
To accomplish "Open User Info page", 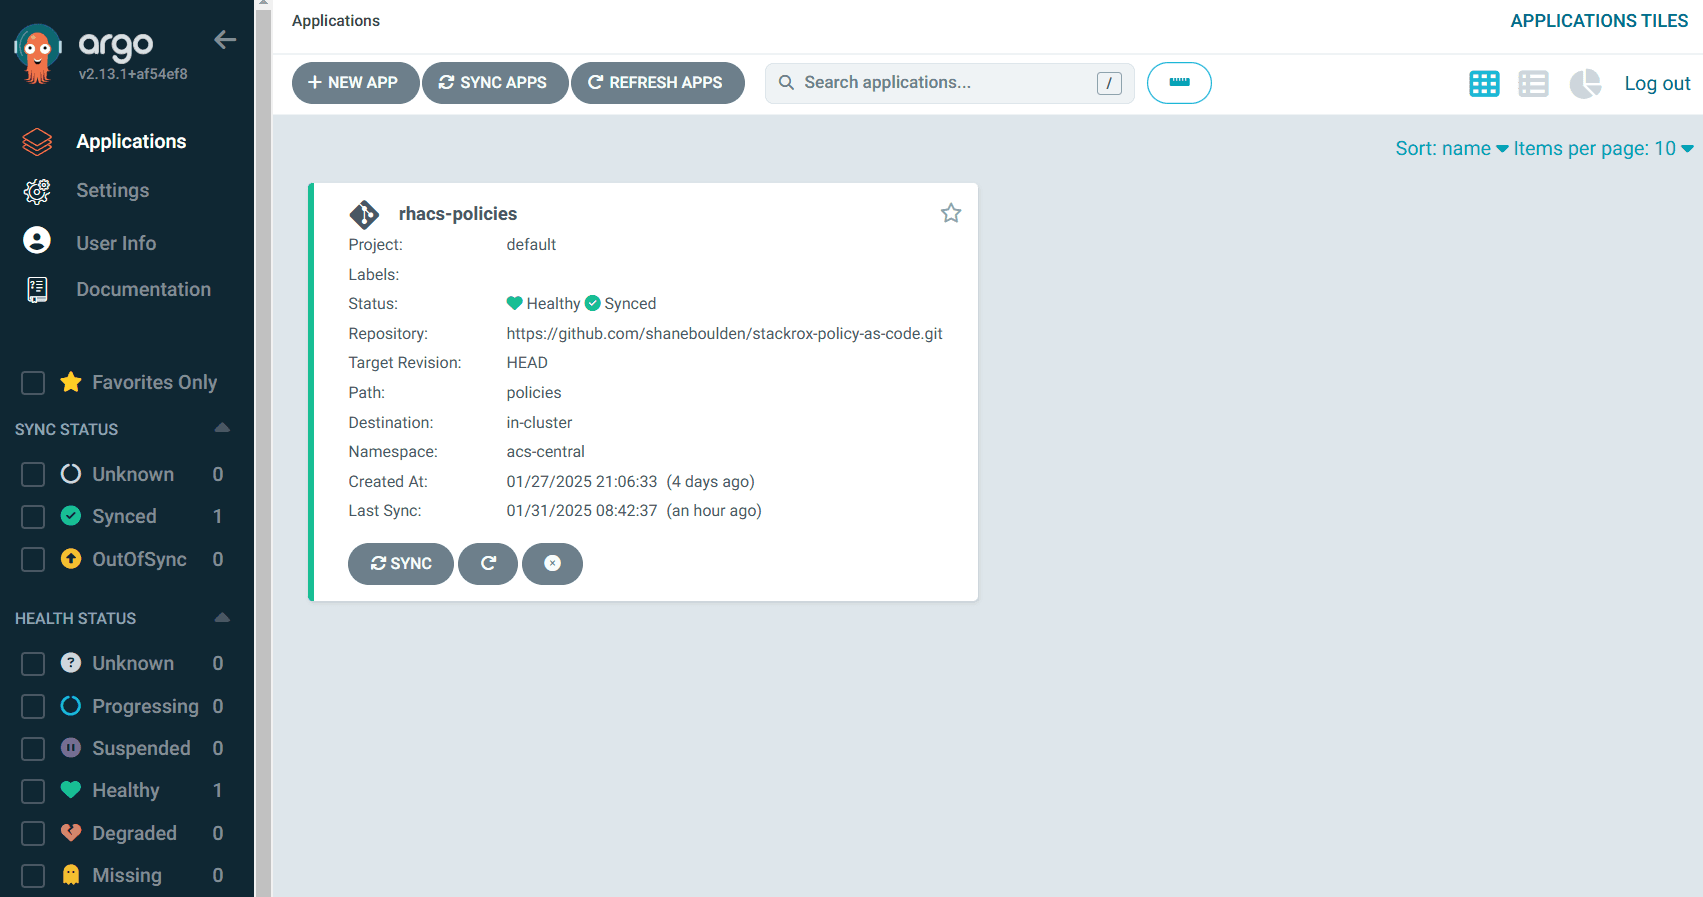I will coord(116,243).
